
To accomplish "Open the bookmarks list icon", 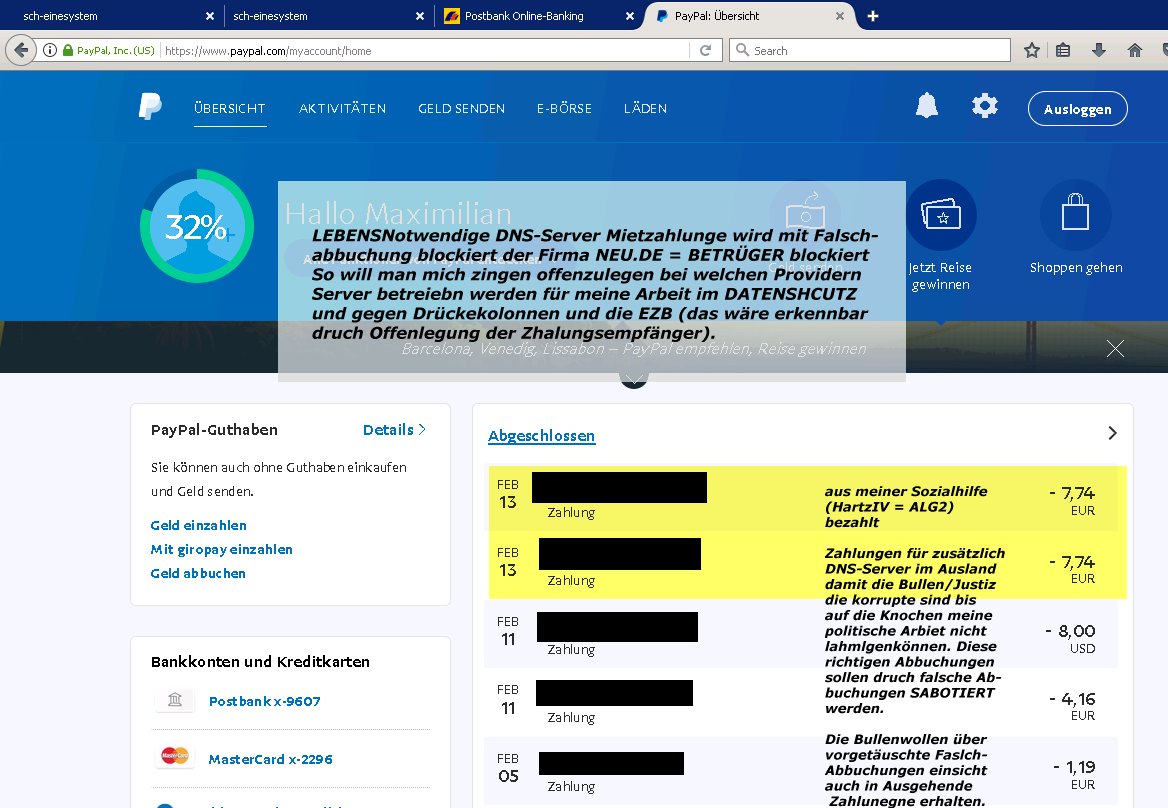I will click(x=1063, y=51).
